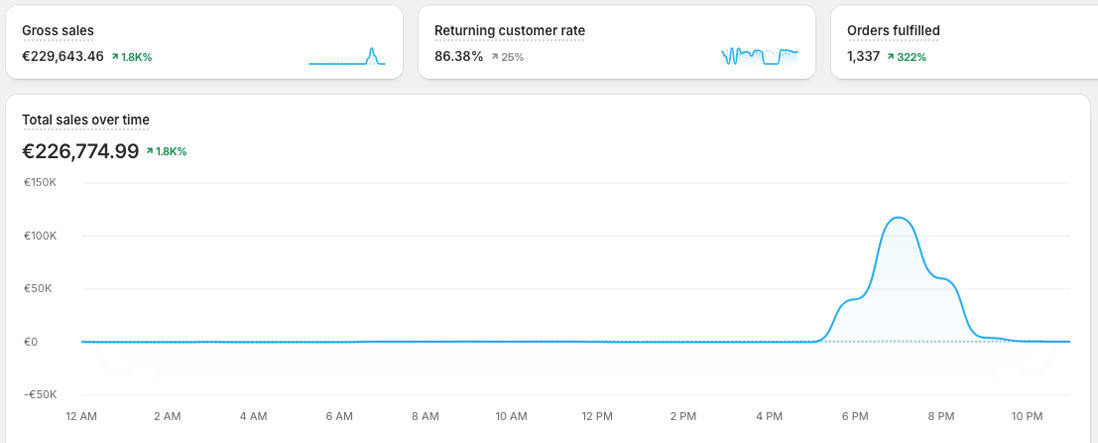Select the €226,774.99 total sales value

(80, 151)
